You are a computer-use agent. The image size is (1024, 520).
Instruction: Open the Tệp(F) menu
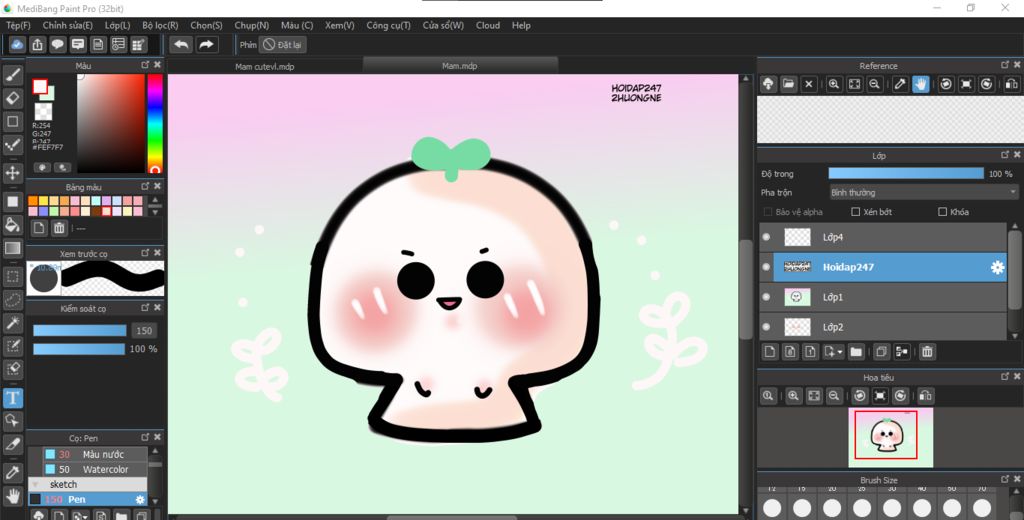coord(18,25)
